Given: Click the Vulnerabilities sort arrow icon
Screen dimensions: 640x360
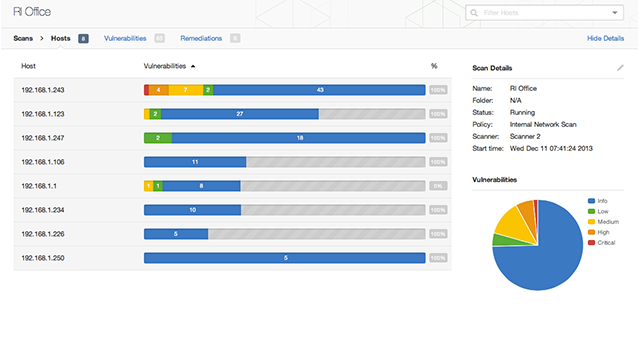Looking at the screenshot, I should pos(193,66).
